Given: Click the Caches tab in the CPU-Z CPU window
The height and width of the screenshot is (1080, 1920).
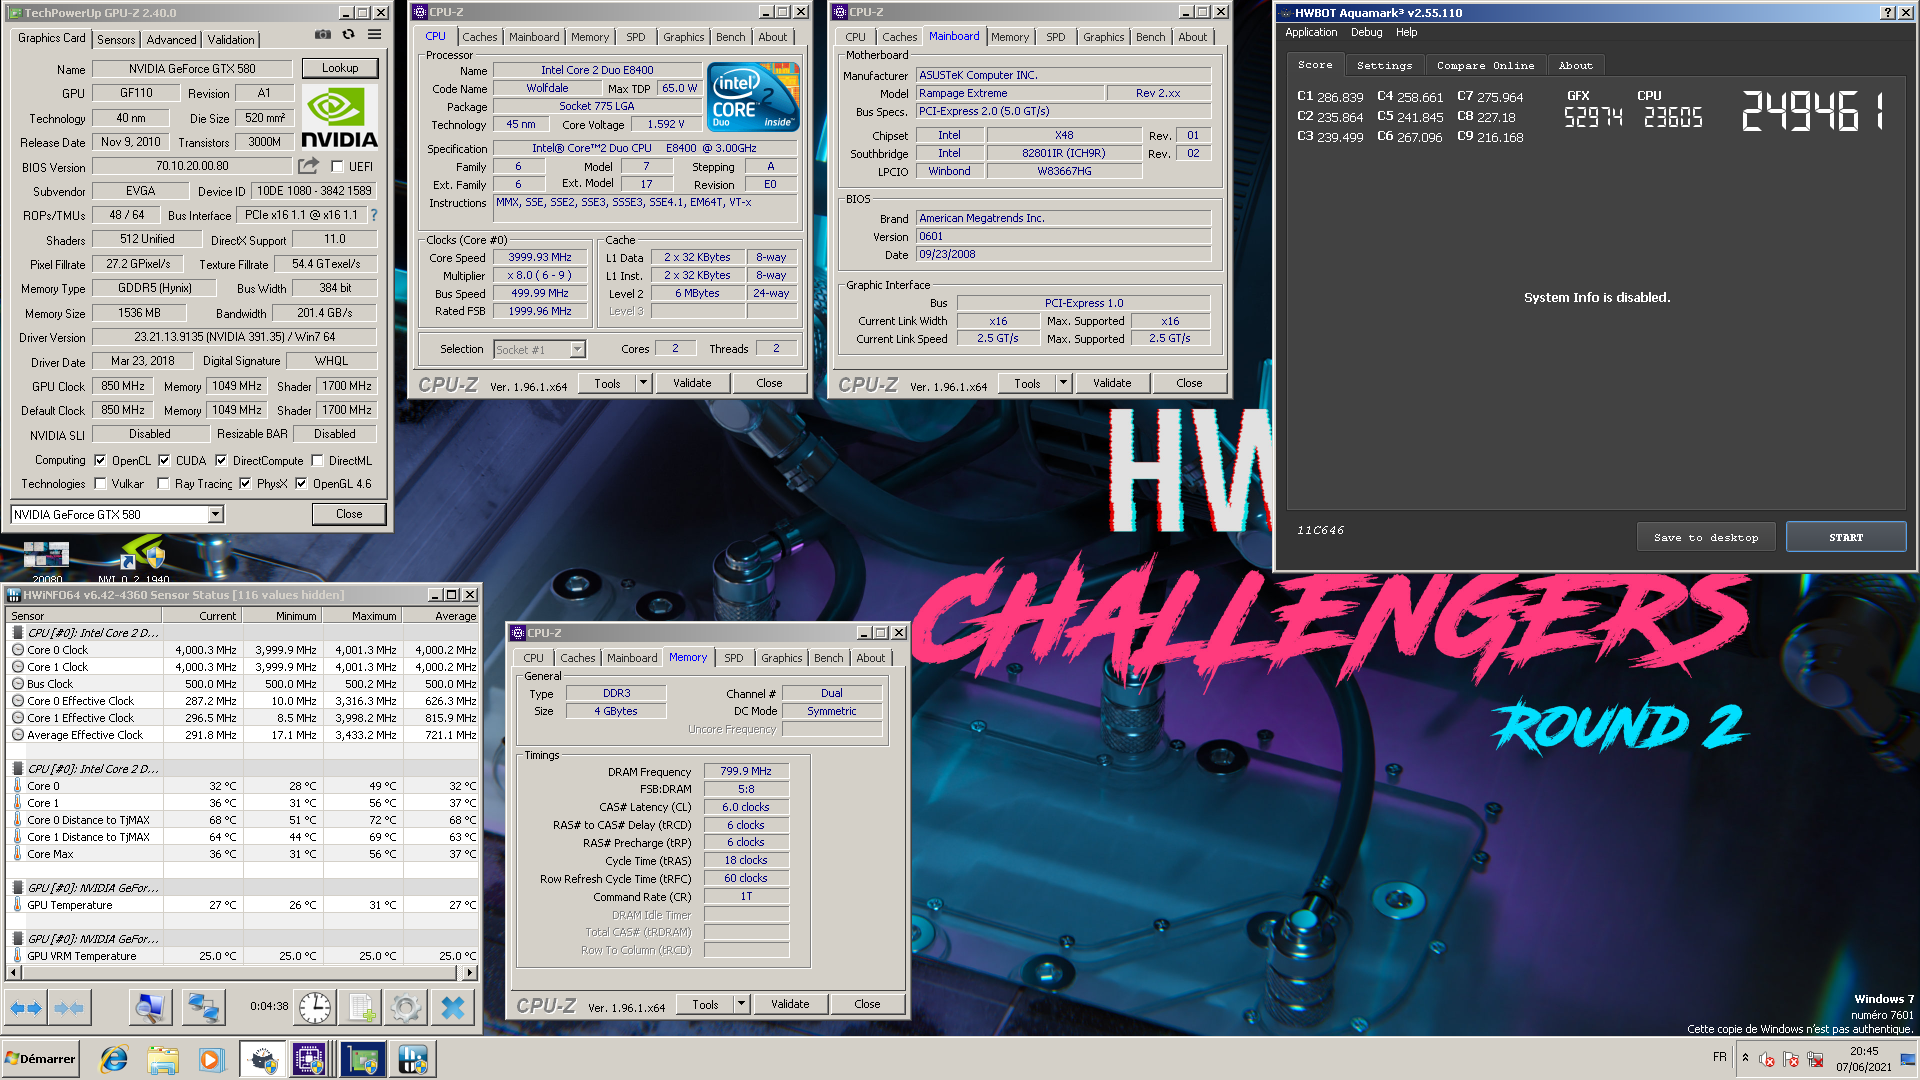Looking at the screenshot, I should (x=479, y=37).
